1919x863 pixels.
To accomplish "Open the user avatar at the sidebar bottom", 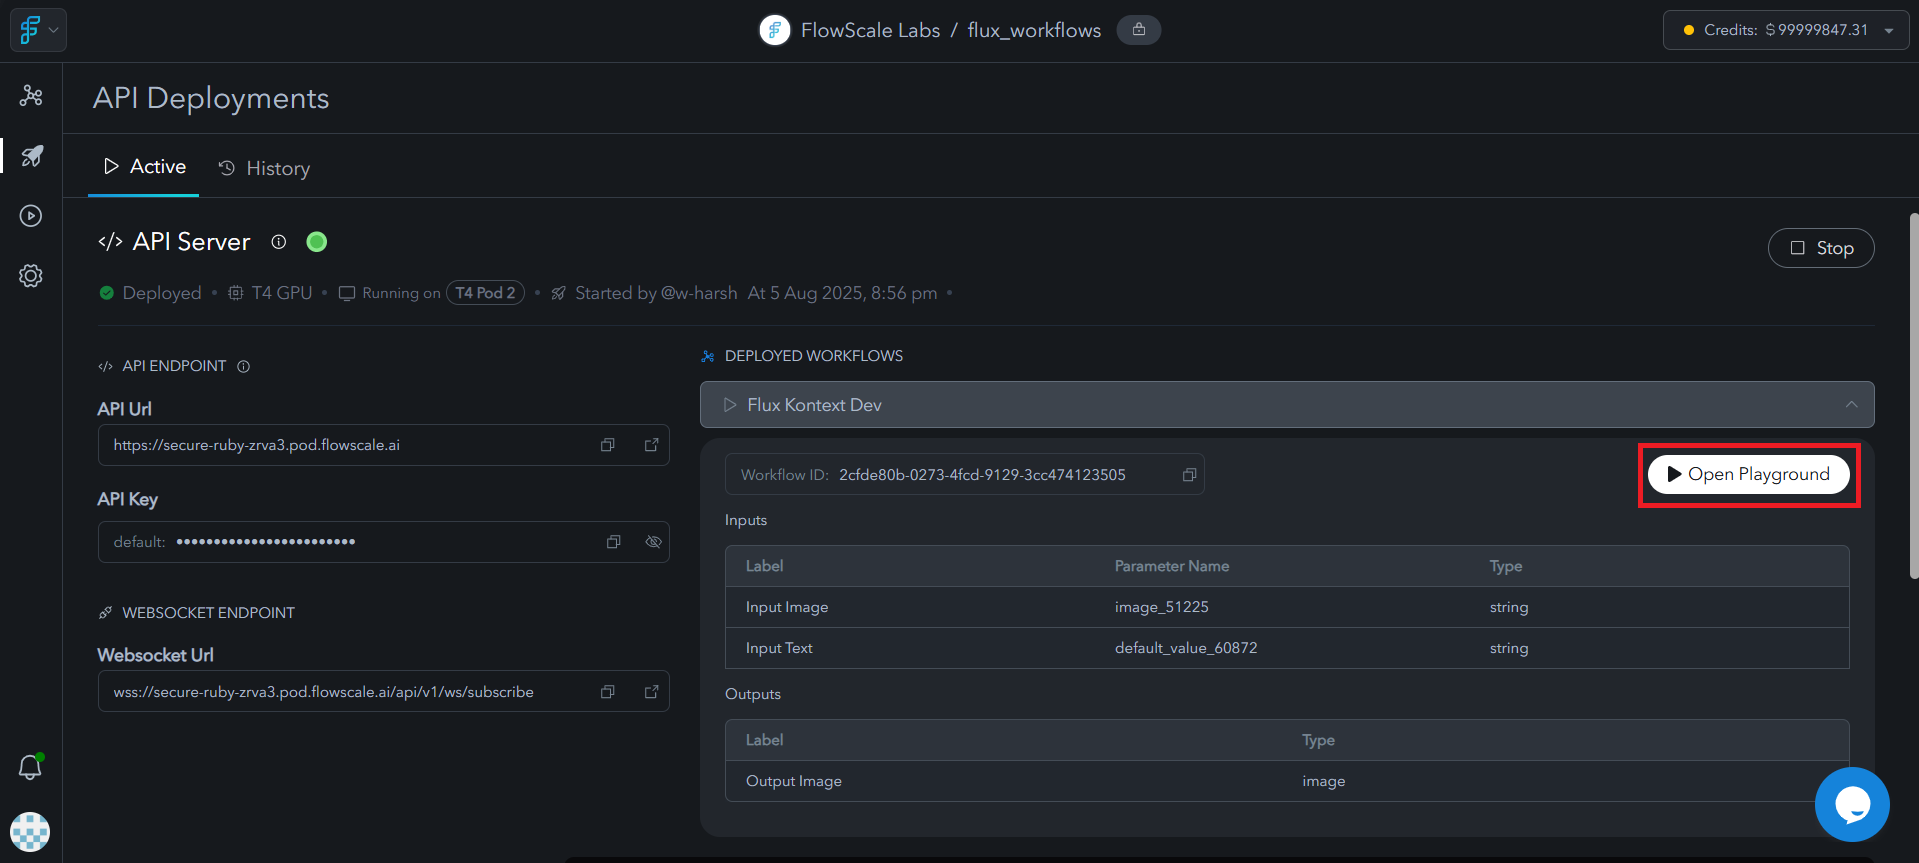I will (30, 832).
